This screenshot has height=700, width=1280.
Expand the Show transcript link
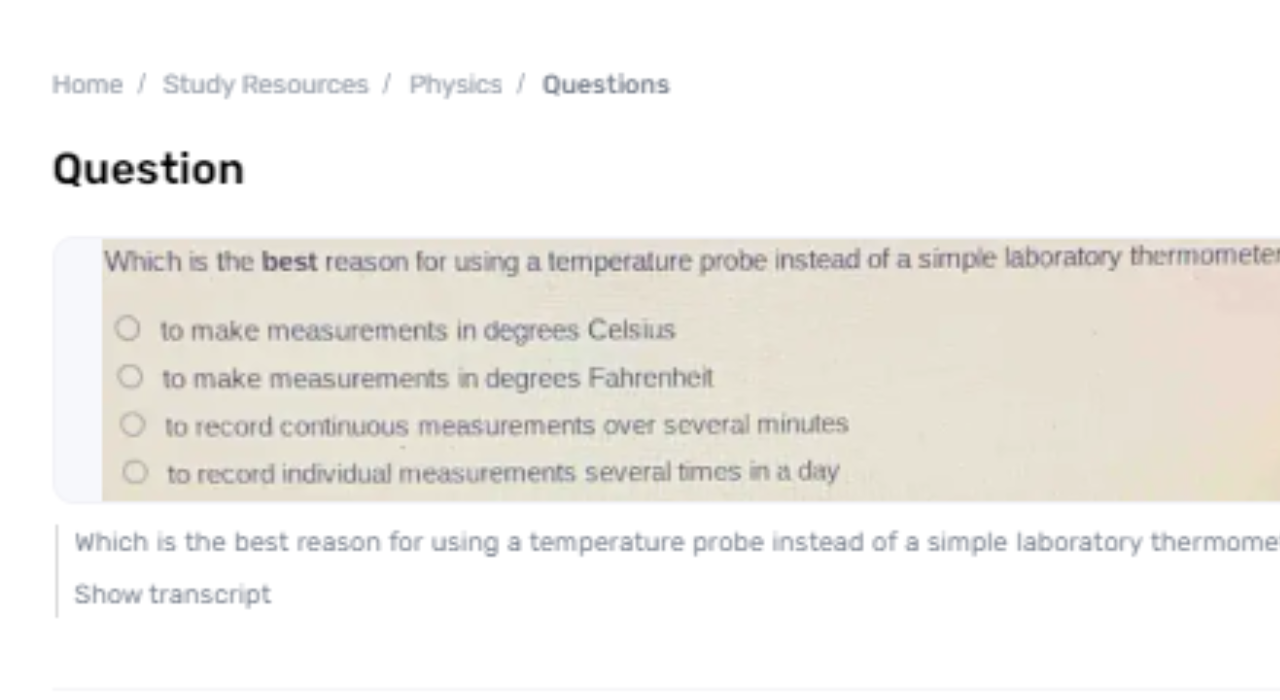pyautogui.click(x=172, y=594)
